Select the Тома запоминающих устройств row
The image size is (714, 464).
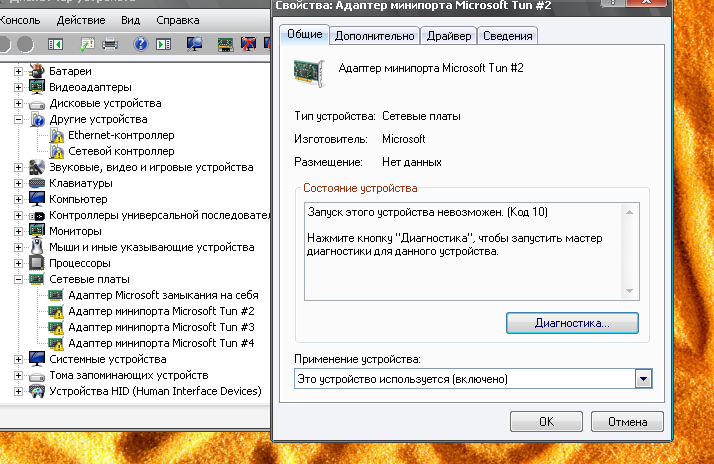128,375
